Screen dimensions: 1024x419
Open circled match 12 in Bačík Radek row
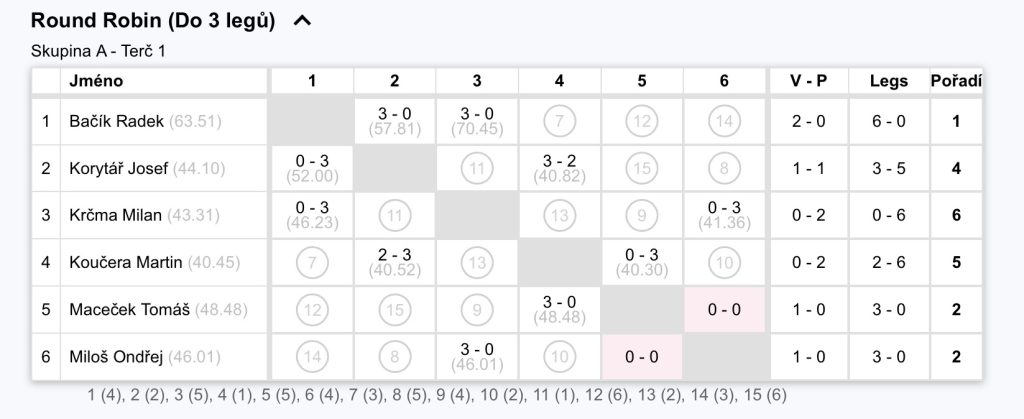(641, 121)
